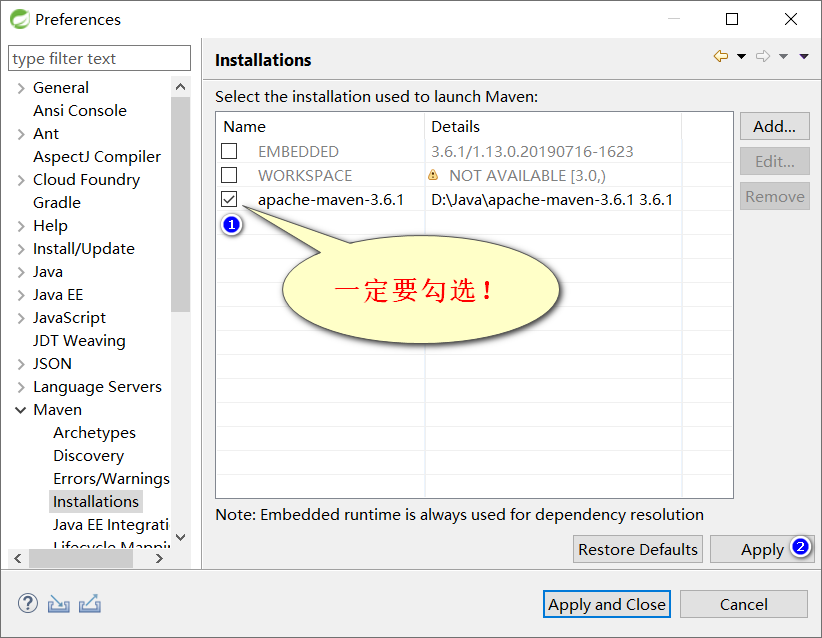Click the Remove button

[x=774, y=197]
